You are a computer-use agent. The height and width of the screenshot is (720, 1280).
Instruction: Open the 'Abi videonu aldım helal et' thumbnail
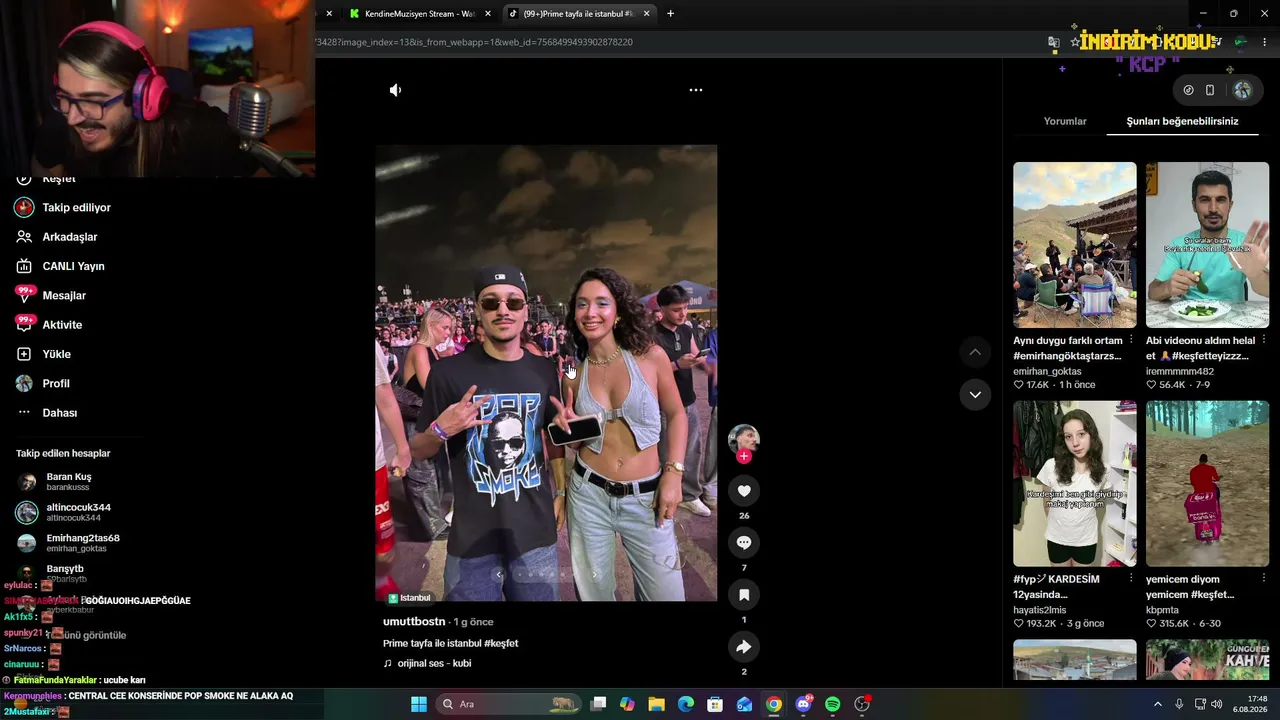click(x=1208, y=245)
